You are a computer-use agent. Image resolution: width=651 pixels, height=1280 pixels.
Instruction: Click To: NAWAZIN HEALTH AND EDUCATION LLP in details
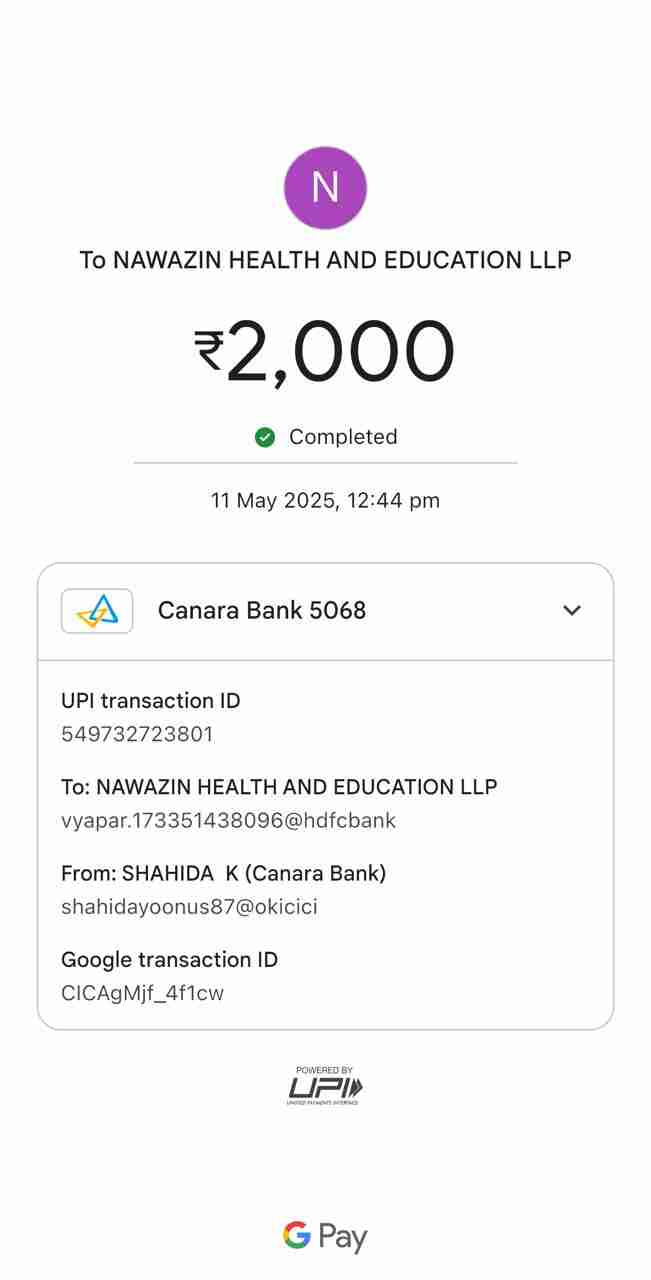pos(279,787)
